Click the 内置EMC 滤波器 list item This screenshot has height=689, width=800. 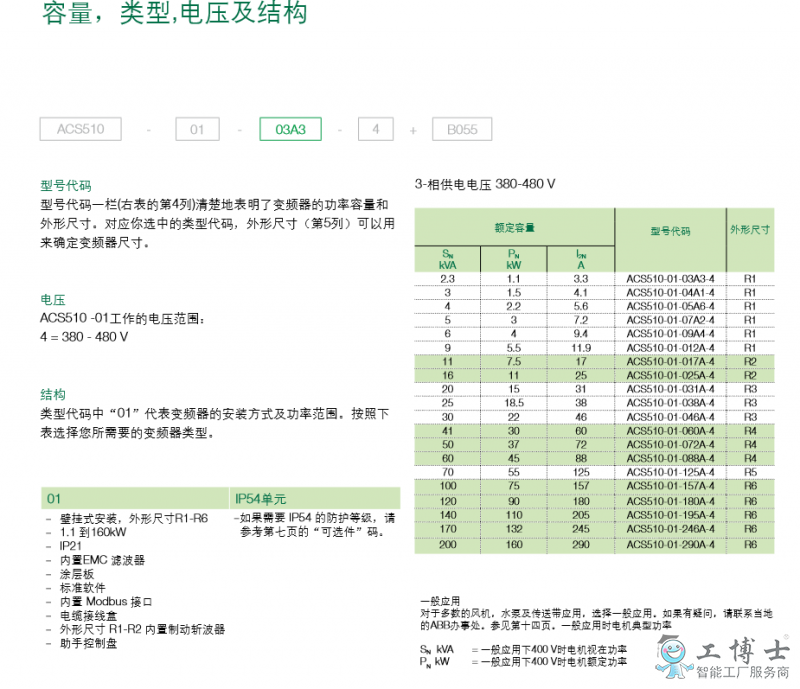[102, 560]
